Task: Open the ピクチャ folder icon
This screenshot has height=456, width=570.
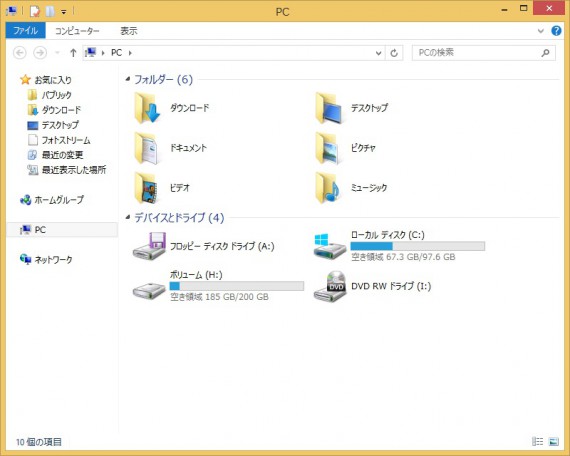Action: [x=327, y=148]
